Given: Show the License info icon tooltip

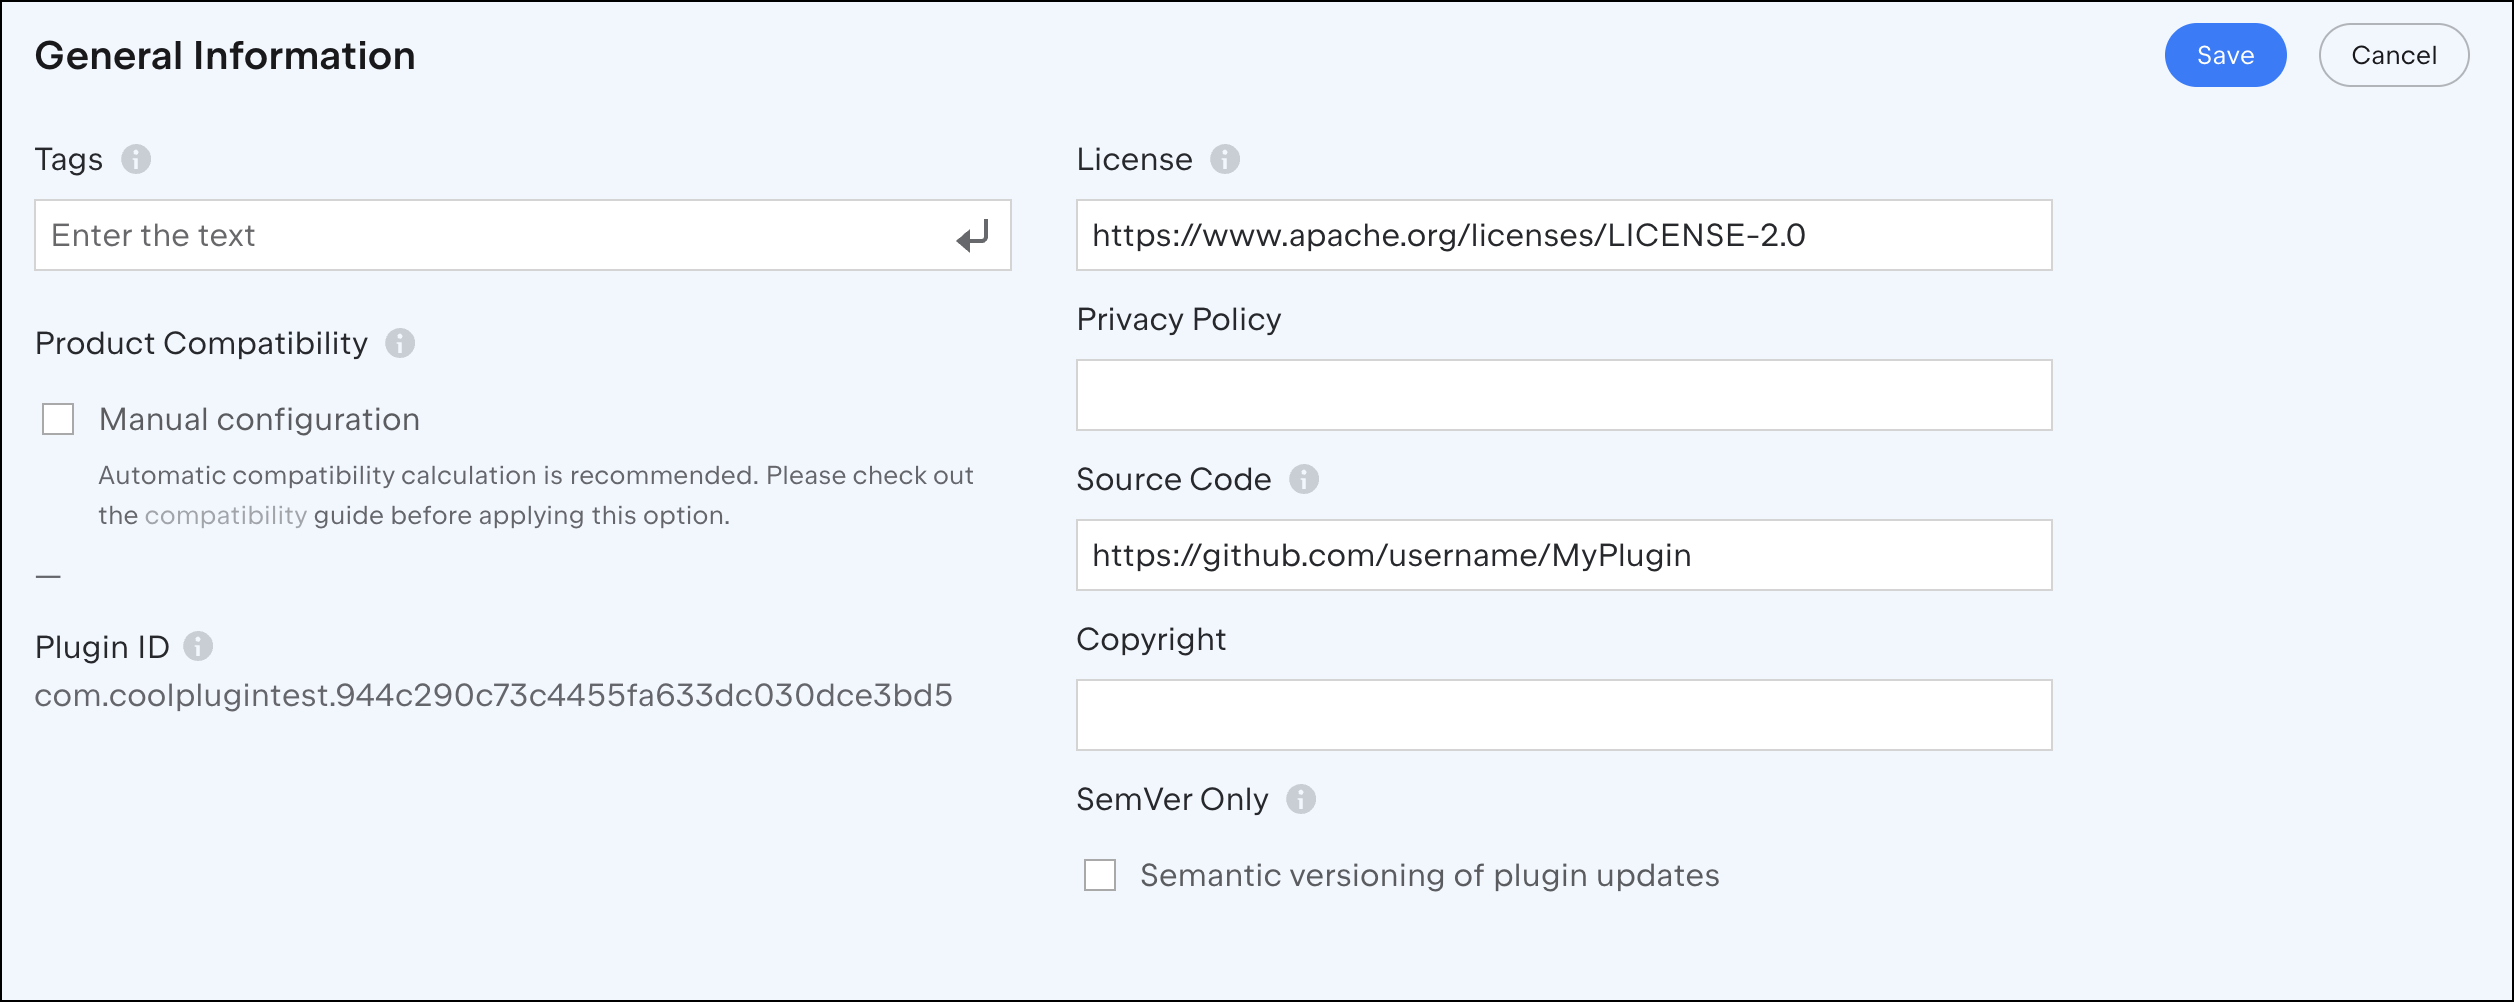Looking at the screenshot, I should pos(1225,159).
